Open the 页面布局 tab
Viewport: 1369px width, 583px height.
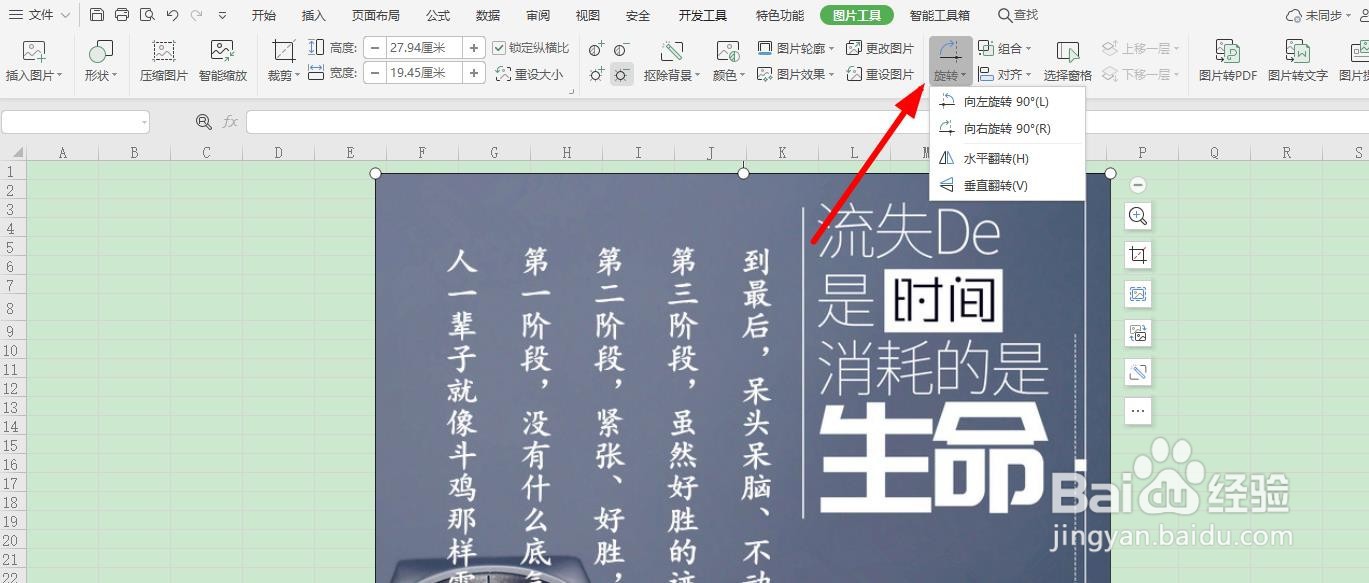[376, 15]
